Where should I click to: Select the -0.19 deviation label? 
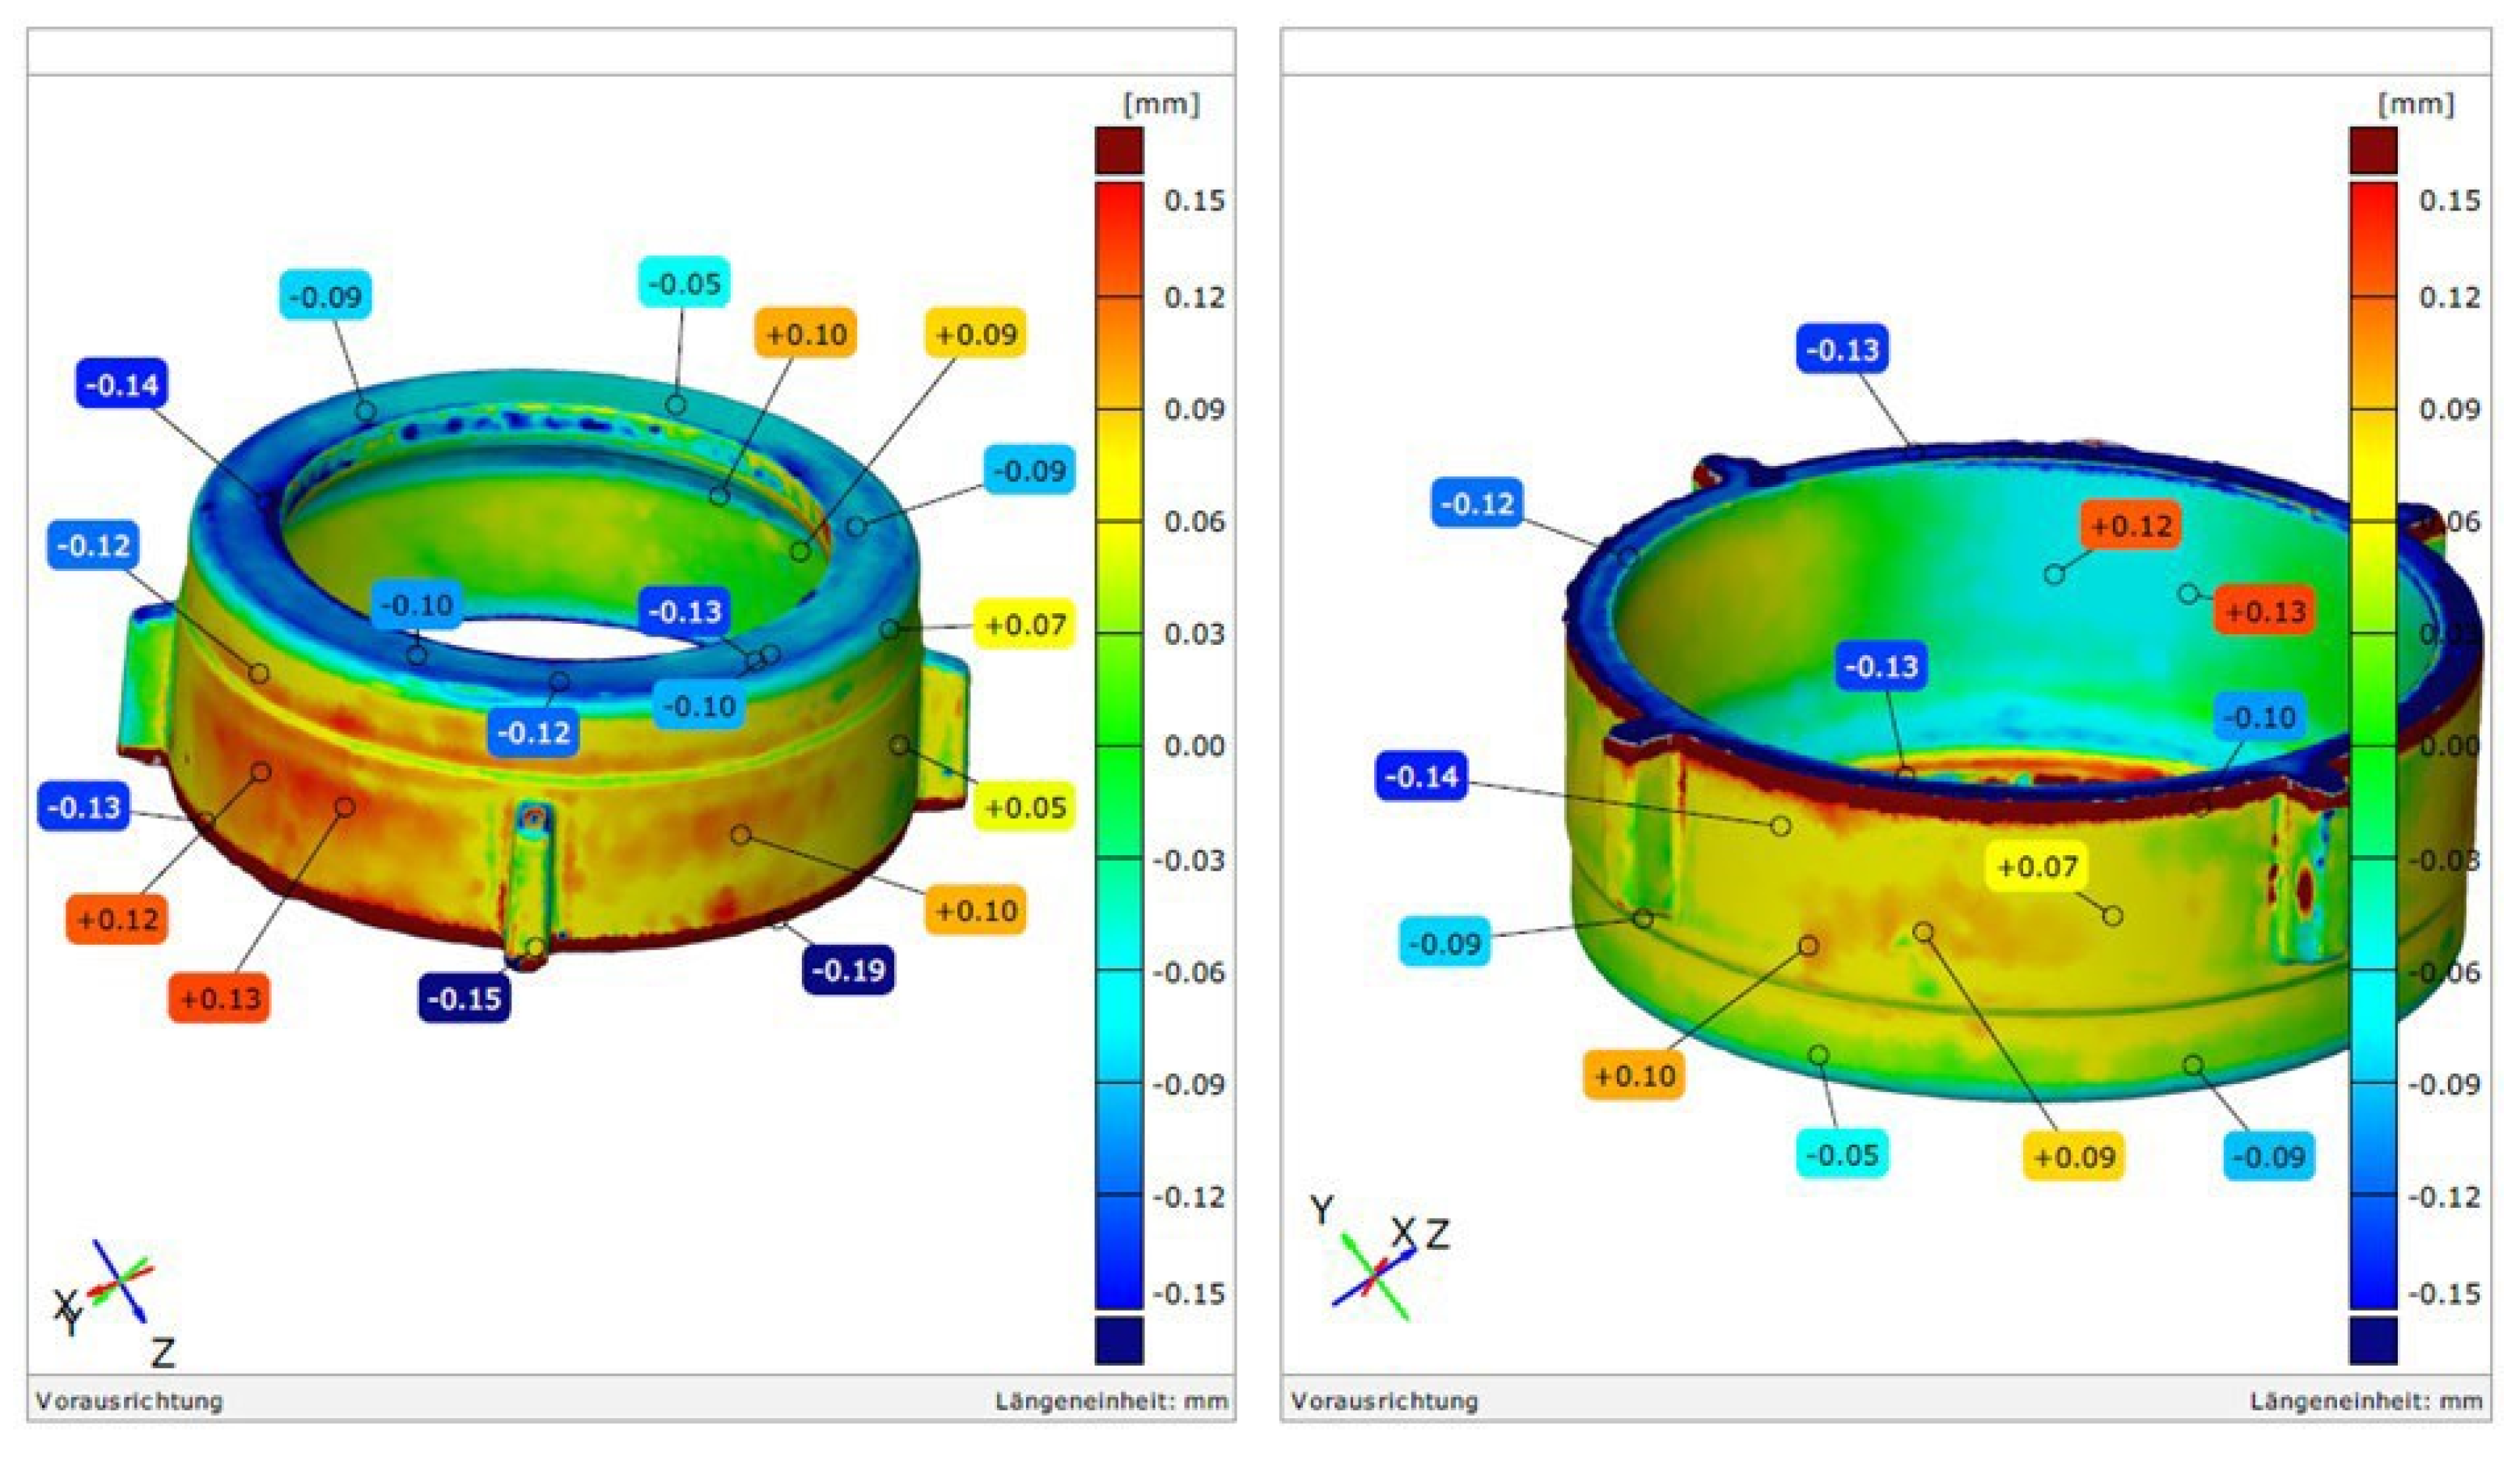click(848, 969)
